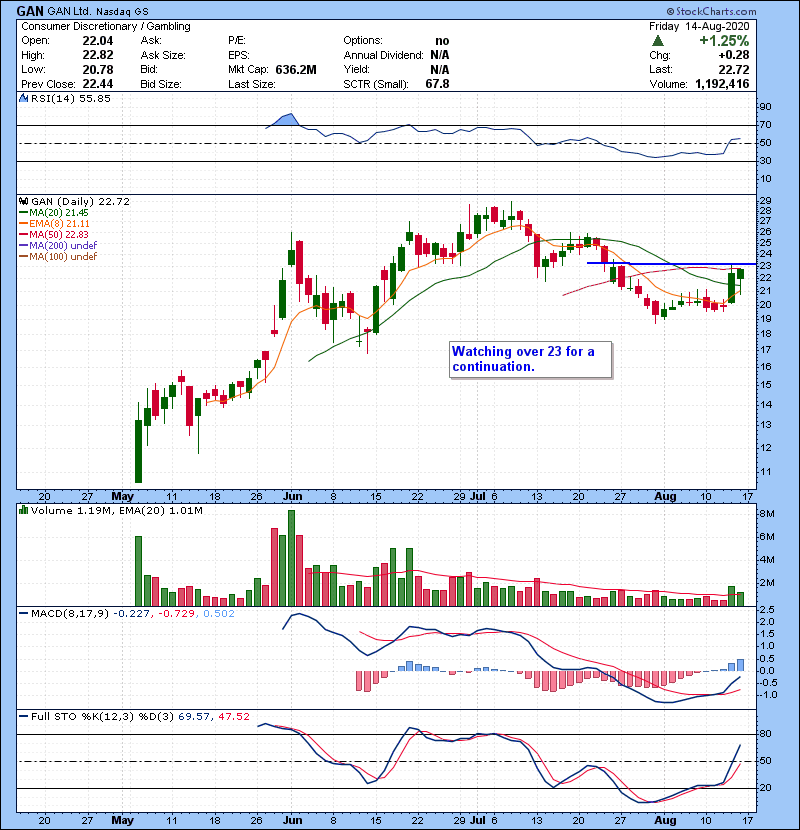
Task: Select the Prev Close value 22.44
Action: point(98,84)
